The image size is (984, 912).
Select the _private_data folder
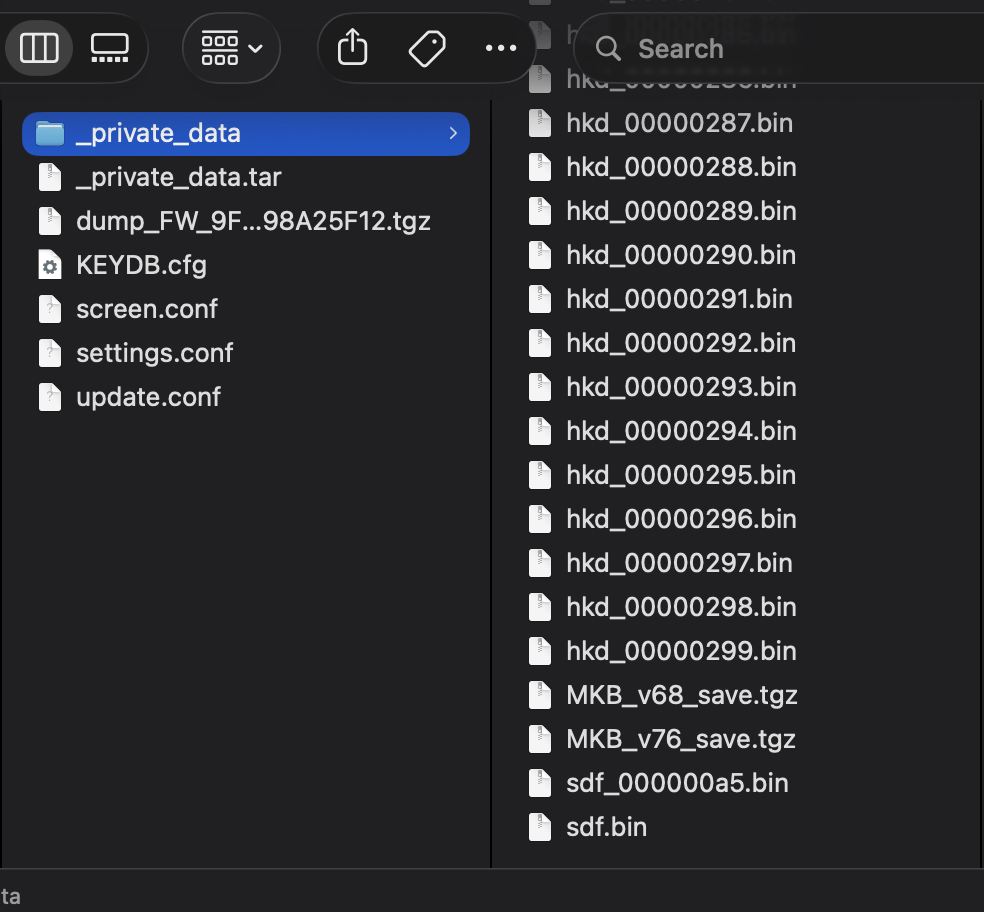[x=246, y=134]
